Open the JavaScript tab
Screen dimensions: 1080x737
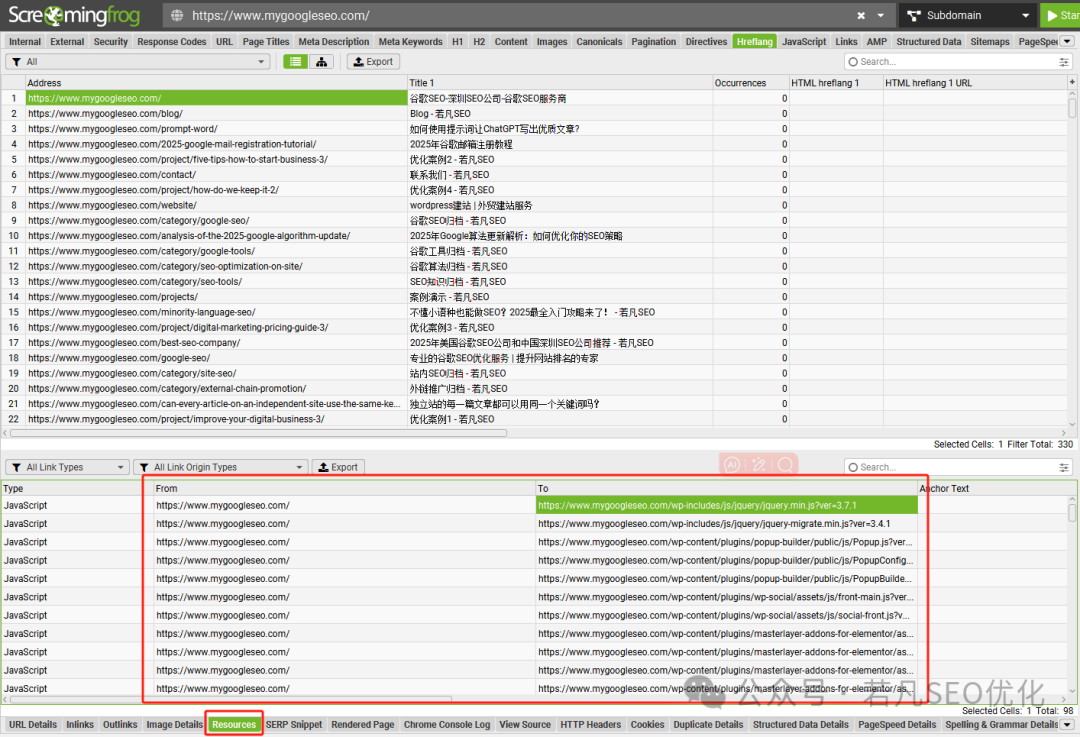(x=804, y=41)
